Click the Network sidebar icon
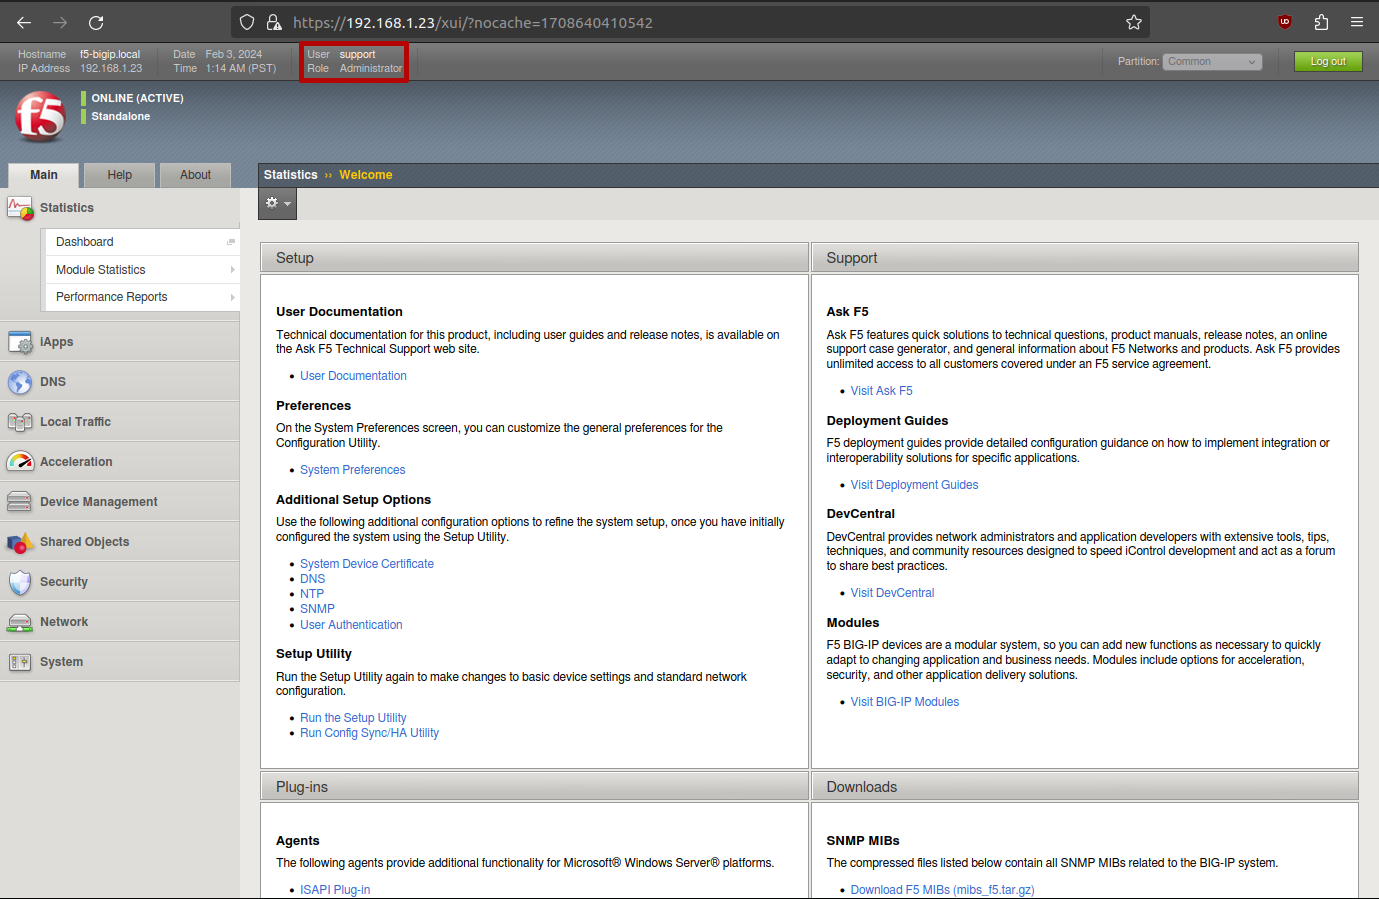The width and height of the screenshot is (1379, 899). tap(20, 623)
